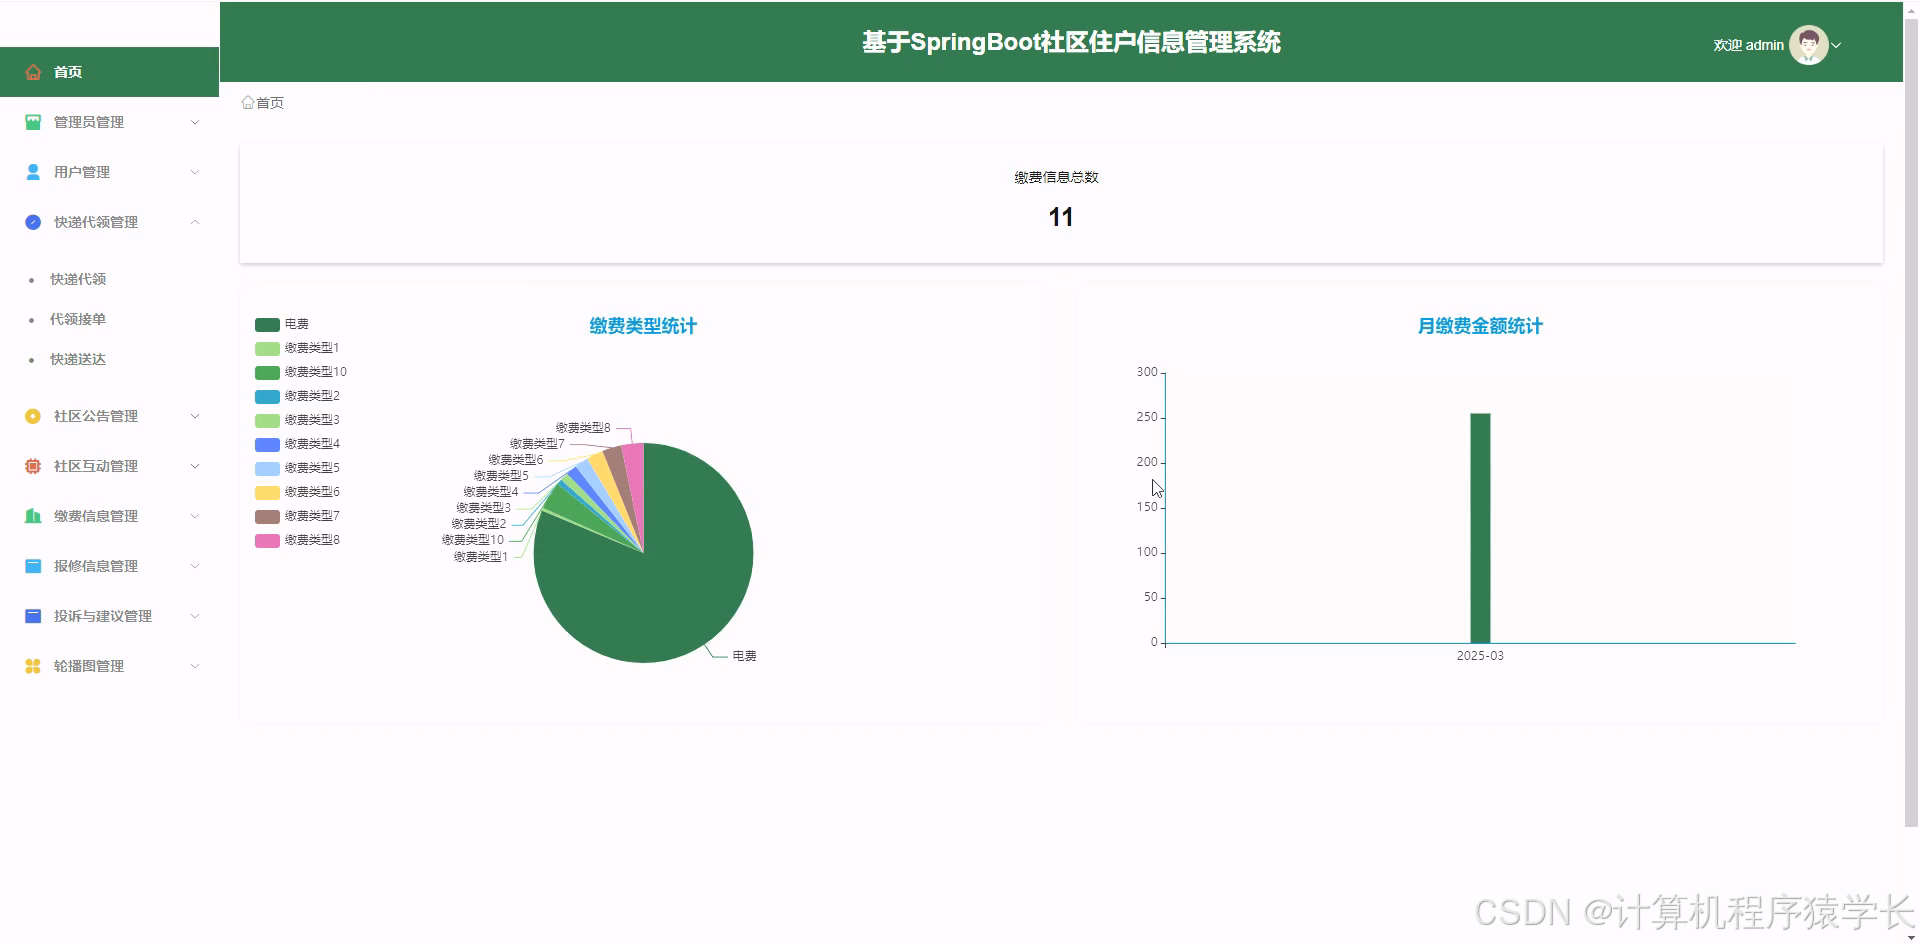Select the 轮播图管理 icon
Image resolution: width=1920 pixels, height=944 pixels.
tap(33, 665)
